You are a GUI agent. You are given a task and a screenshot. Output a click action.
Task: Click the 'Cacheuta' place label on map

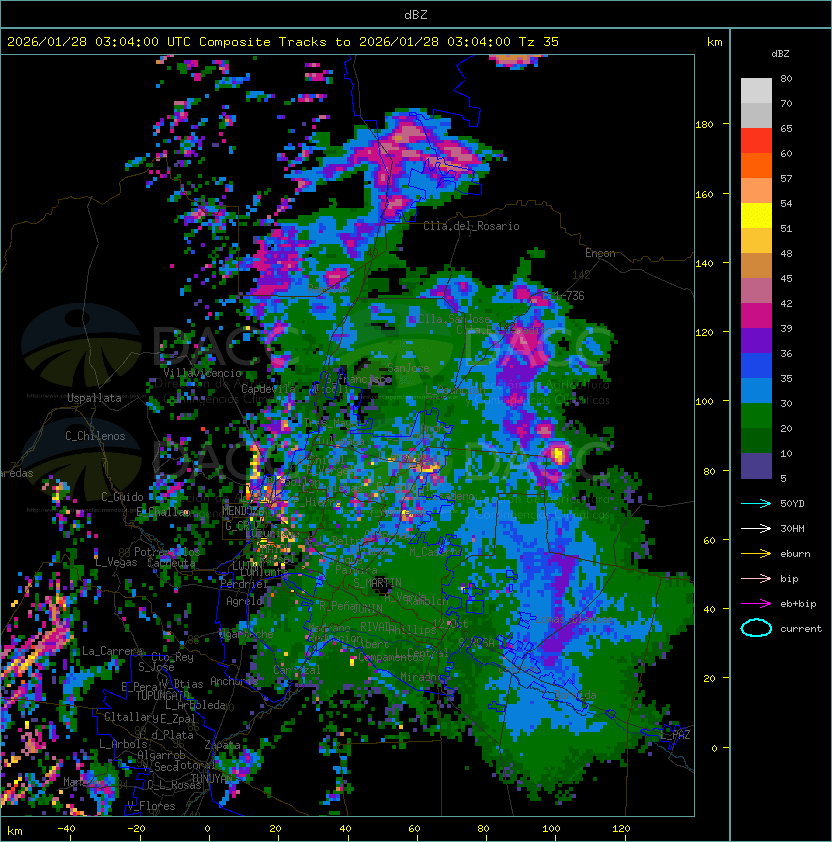pyautogui.click(x=171, y=563)
